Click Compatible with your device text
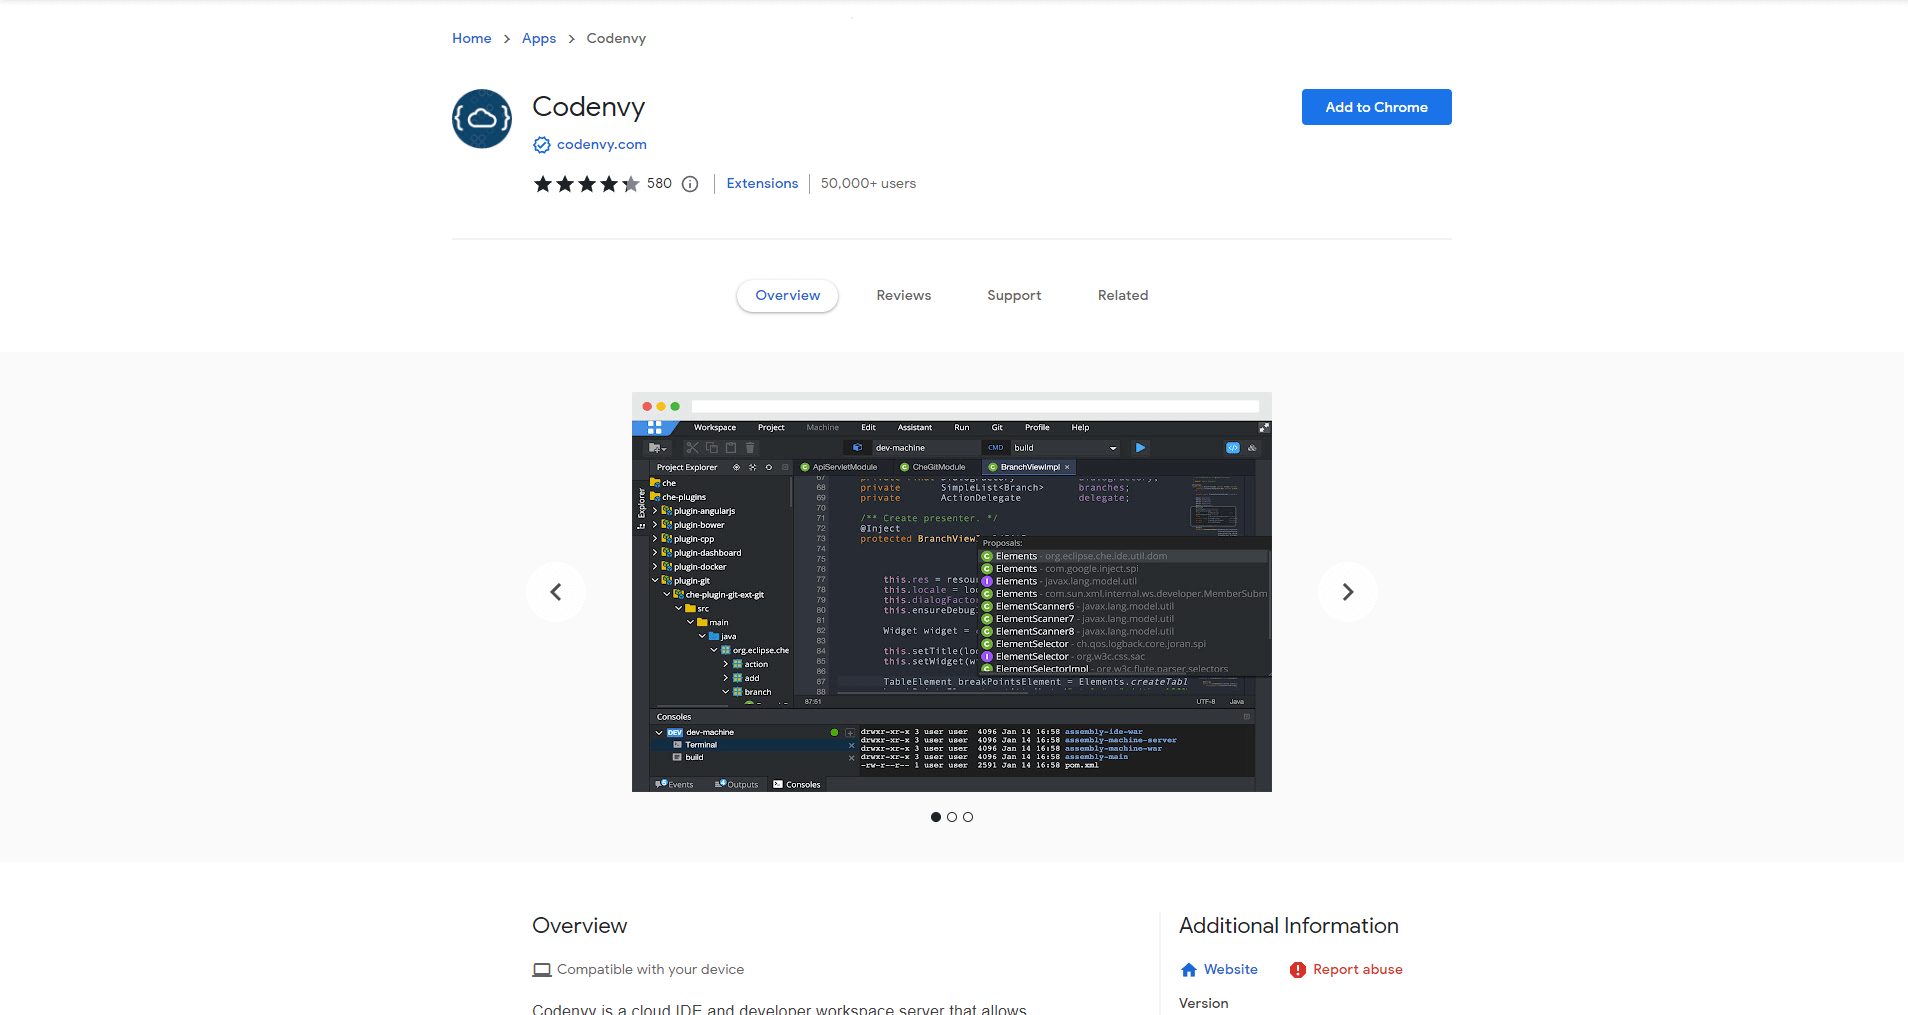Viewport: 1908px width, 1015px height. tap(651, 970)
